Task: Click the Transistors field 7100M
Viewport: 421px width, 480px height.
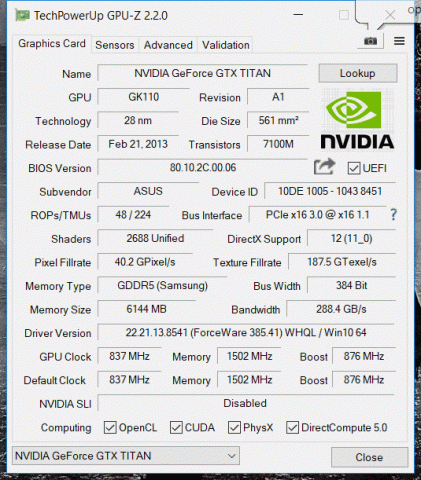Action: [278, 144]
